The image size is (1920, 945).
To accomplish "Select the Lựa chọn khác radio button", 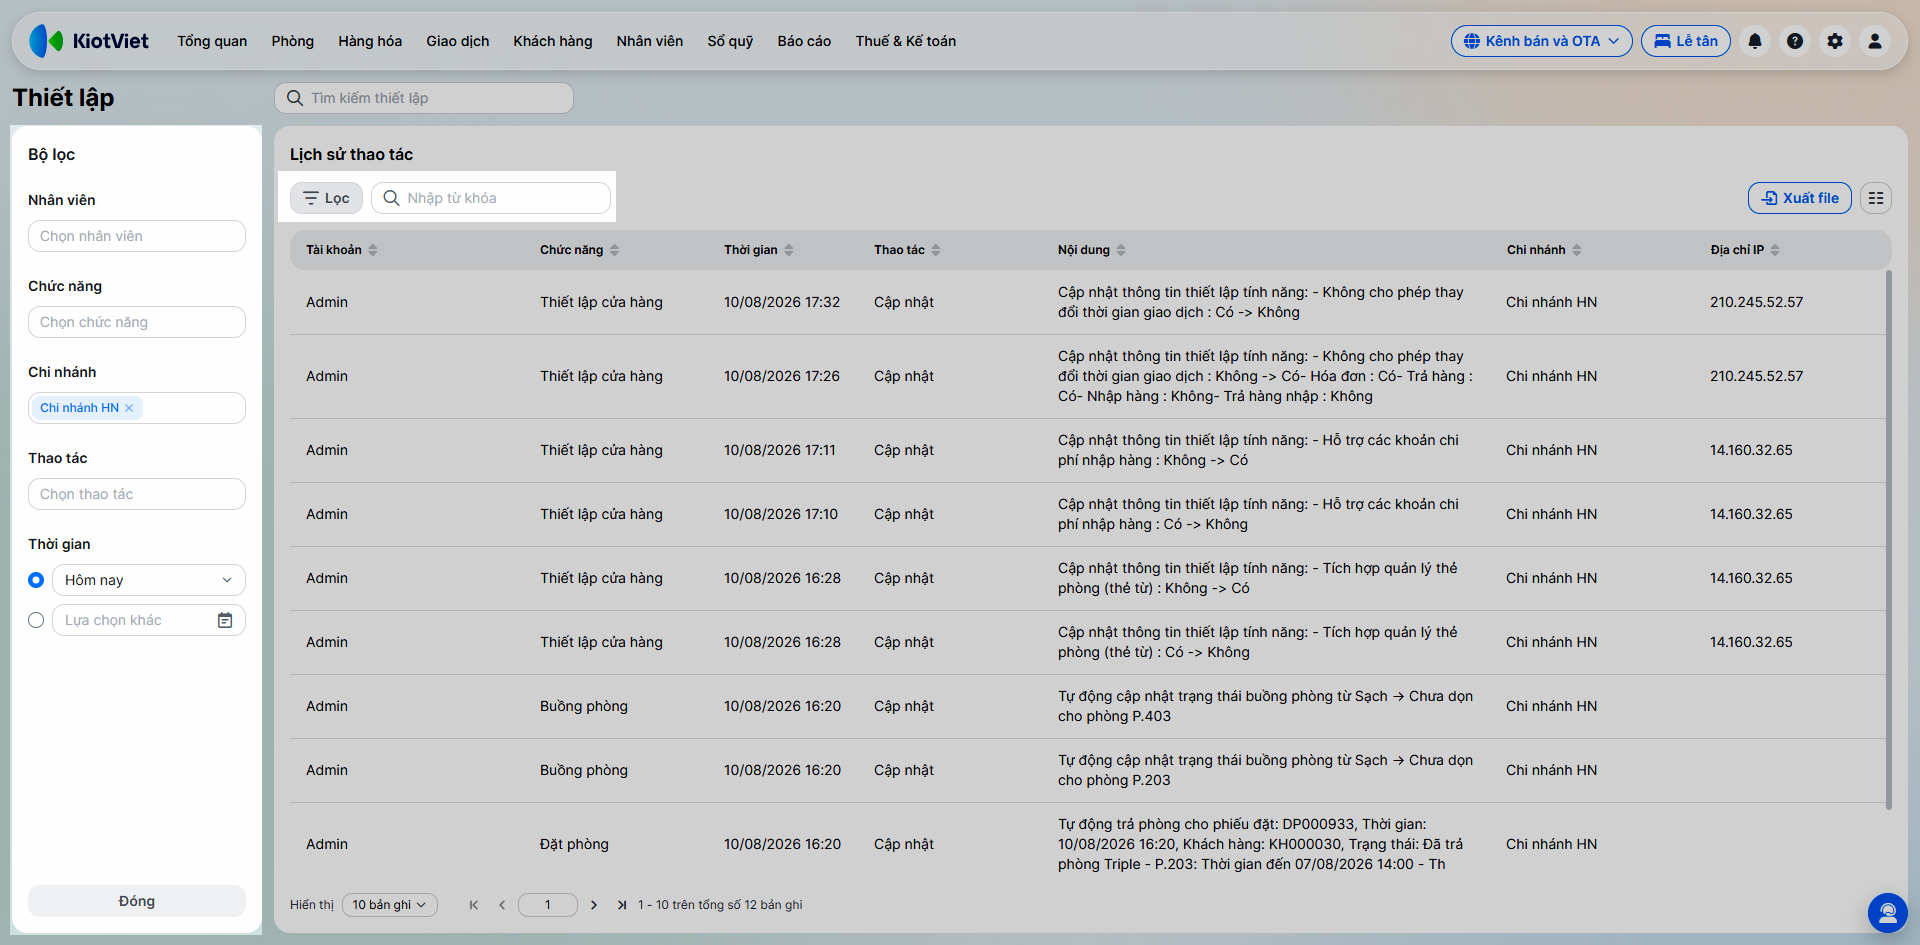I will pyautogui.click(x=36, y=620).
